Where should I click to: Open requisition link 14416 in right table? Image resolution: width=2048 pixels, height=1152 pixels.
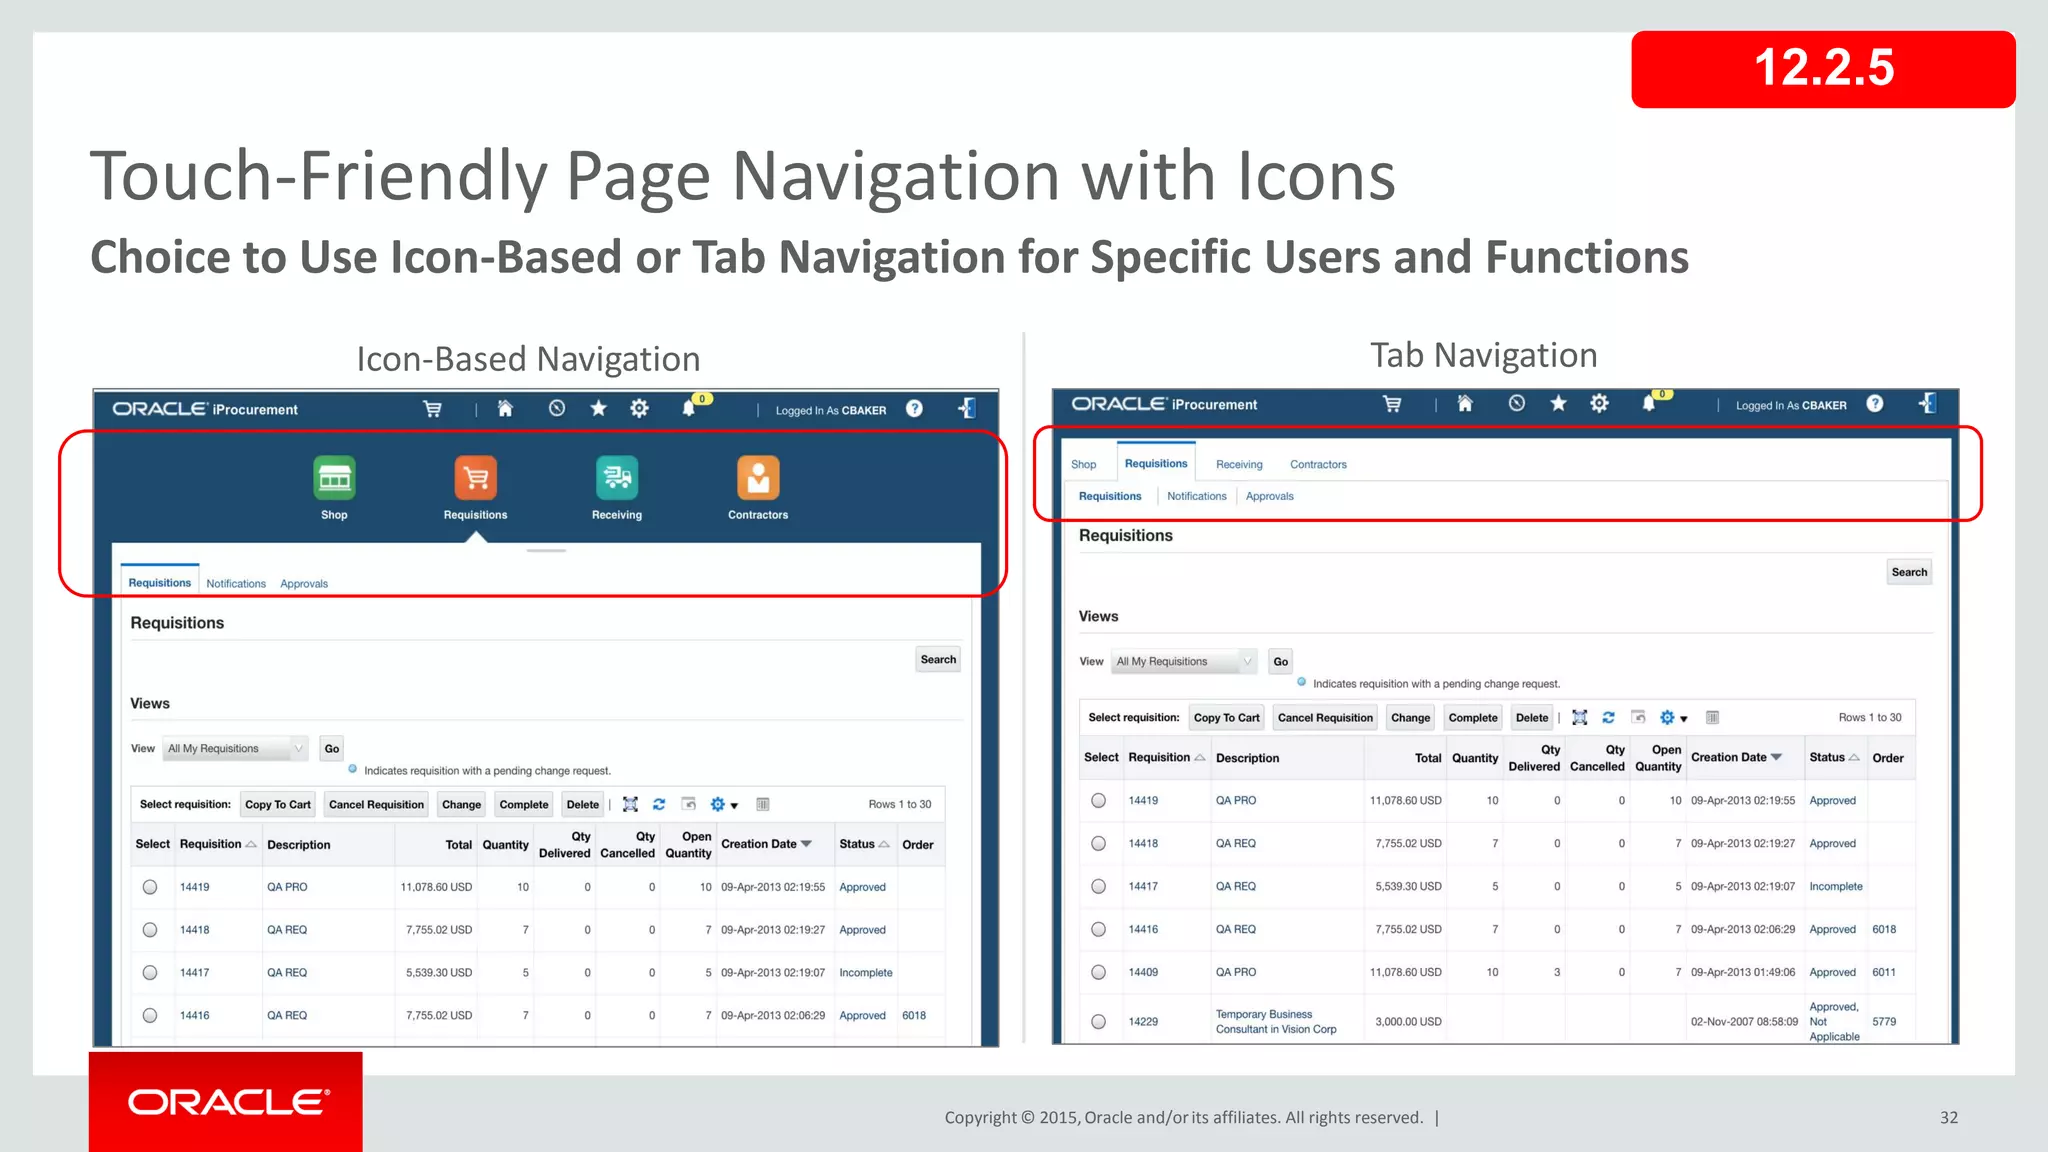1143,929
